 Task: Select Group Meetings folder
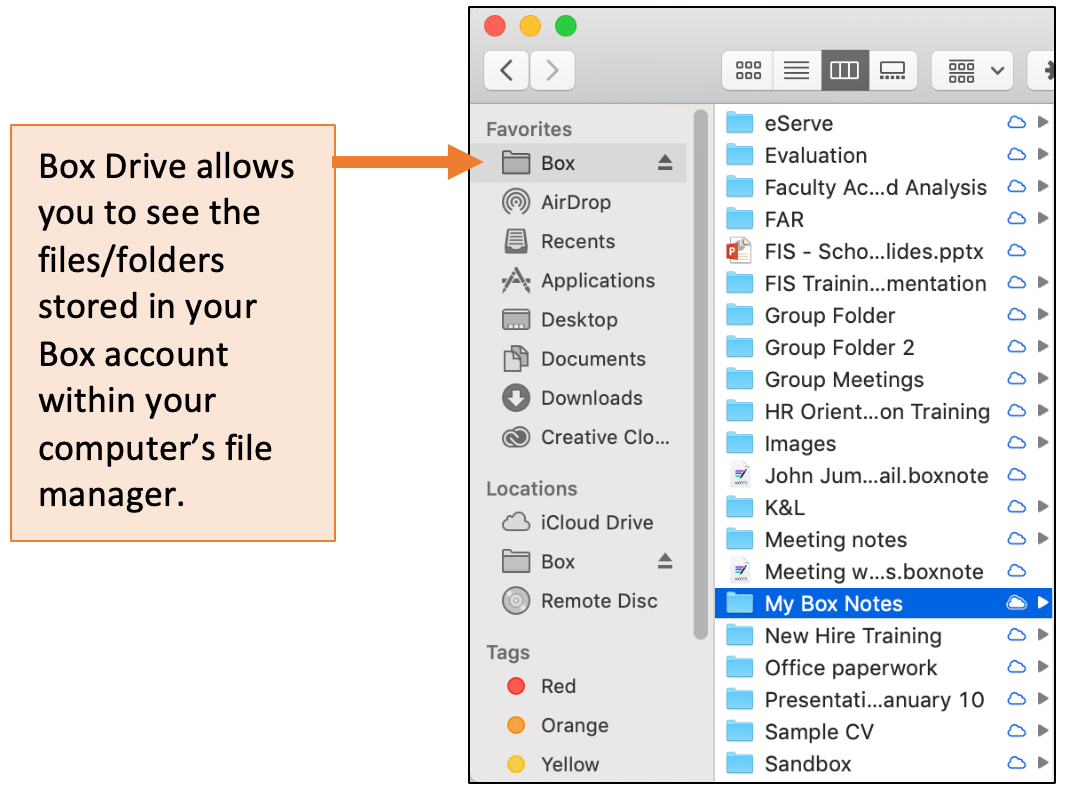pos(883,379)
